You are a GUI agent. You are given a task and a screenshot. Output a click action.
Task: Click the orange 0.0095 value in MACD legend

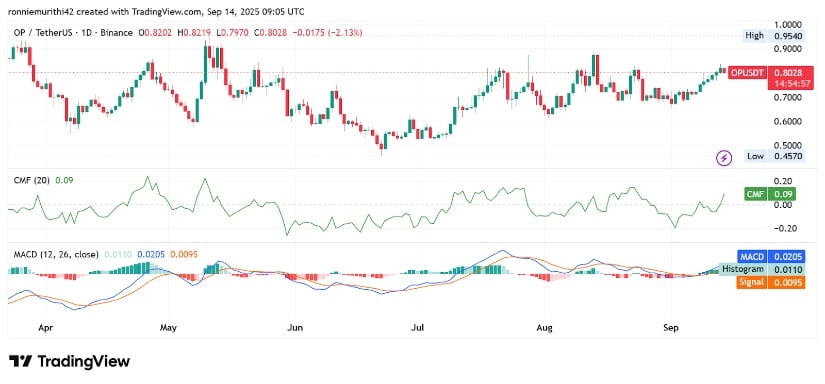click(185, 255)
